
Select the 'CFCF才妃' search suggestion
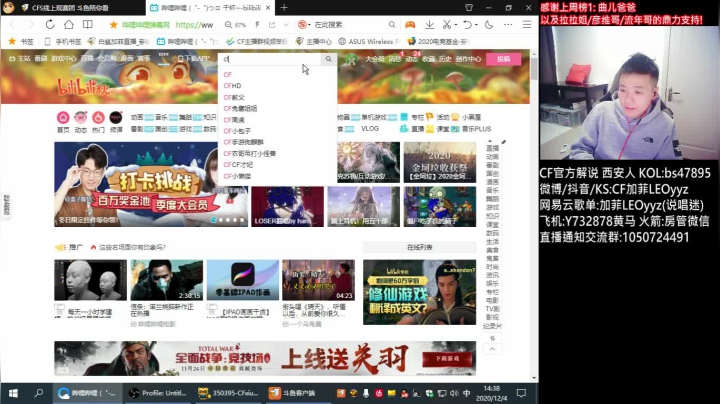(238, 165)
